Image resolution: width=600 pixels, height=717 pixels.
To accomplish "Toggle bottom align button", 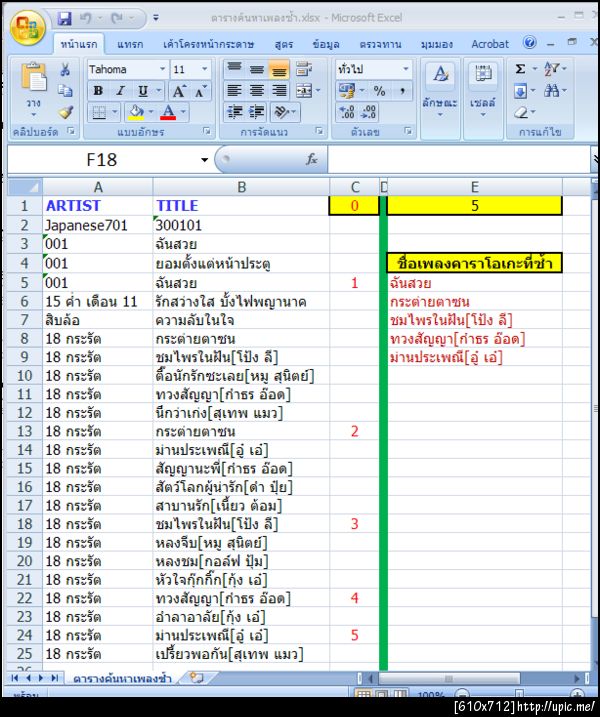I will pos(279,69).
